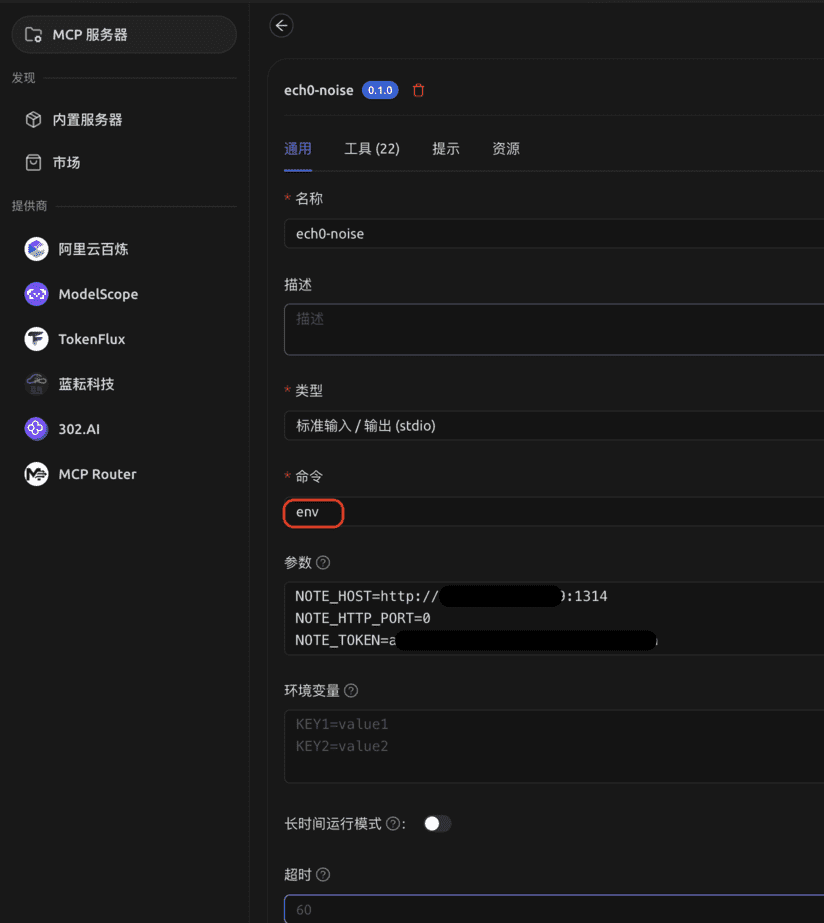Screen dimensions: 824x923
Task: Click the NOTE_HTTP_PORT=0 line
Action: 363,618
